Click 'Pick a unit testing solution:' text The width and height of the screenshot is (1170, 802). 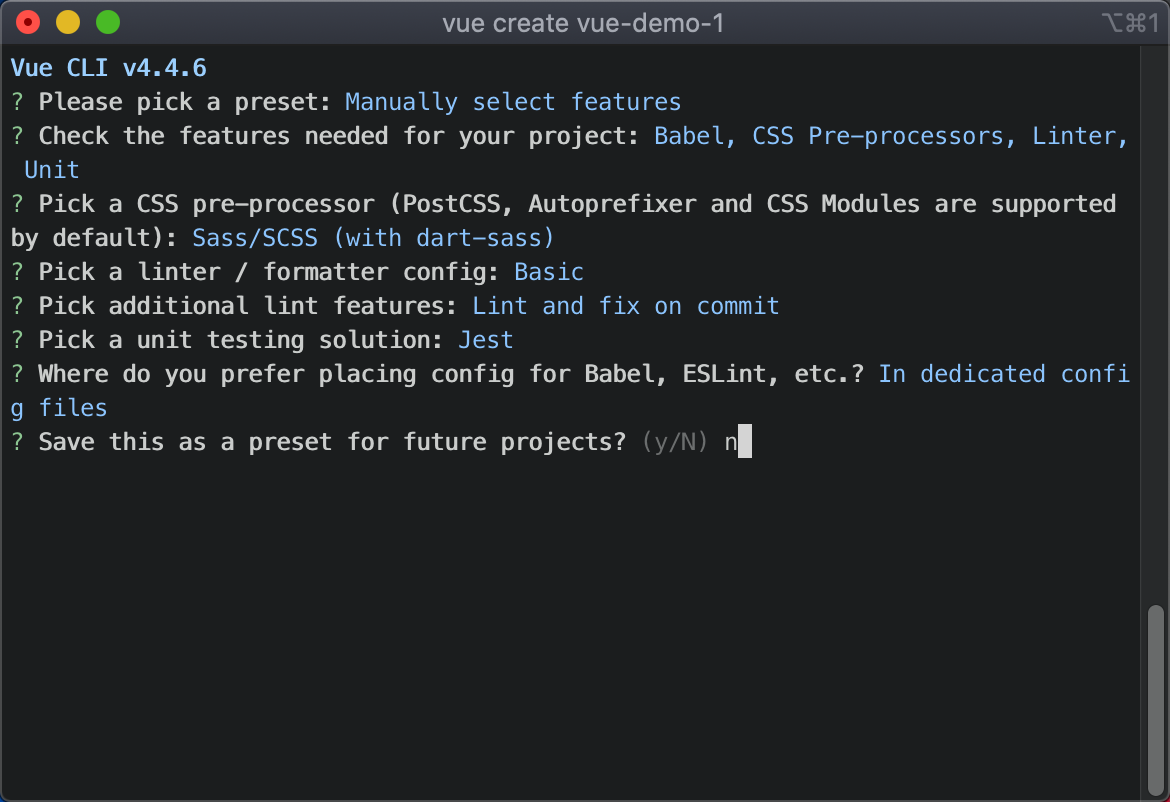[240, 339]
